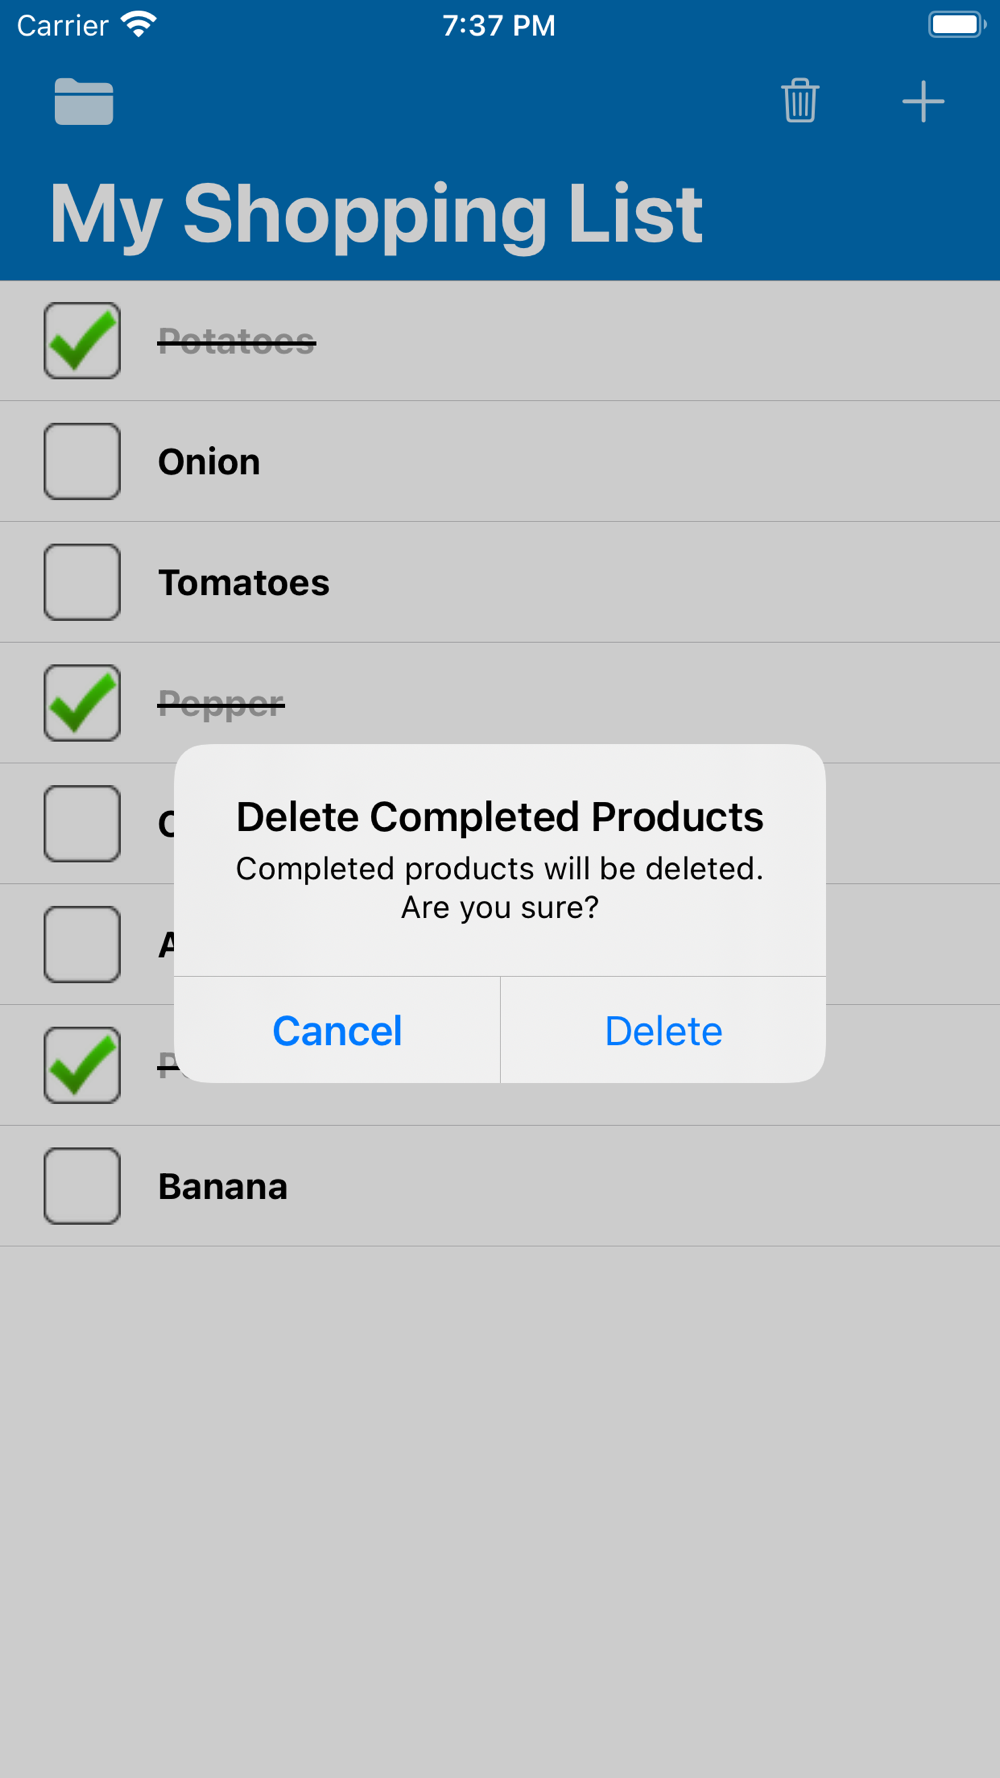Tap the struck-through Pepper label
This screenshot has width=1000, height=1778.
click(221, 704)
